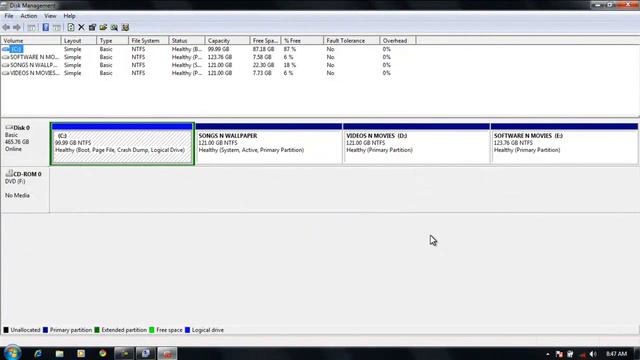Sort by the Free Space column header

[x=265, y=41]
